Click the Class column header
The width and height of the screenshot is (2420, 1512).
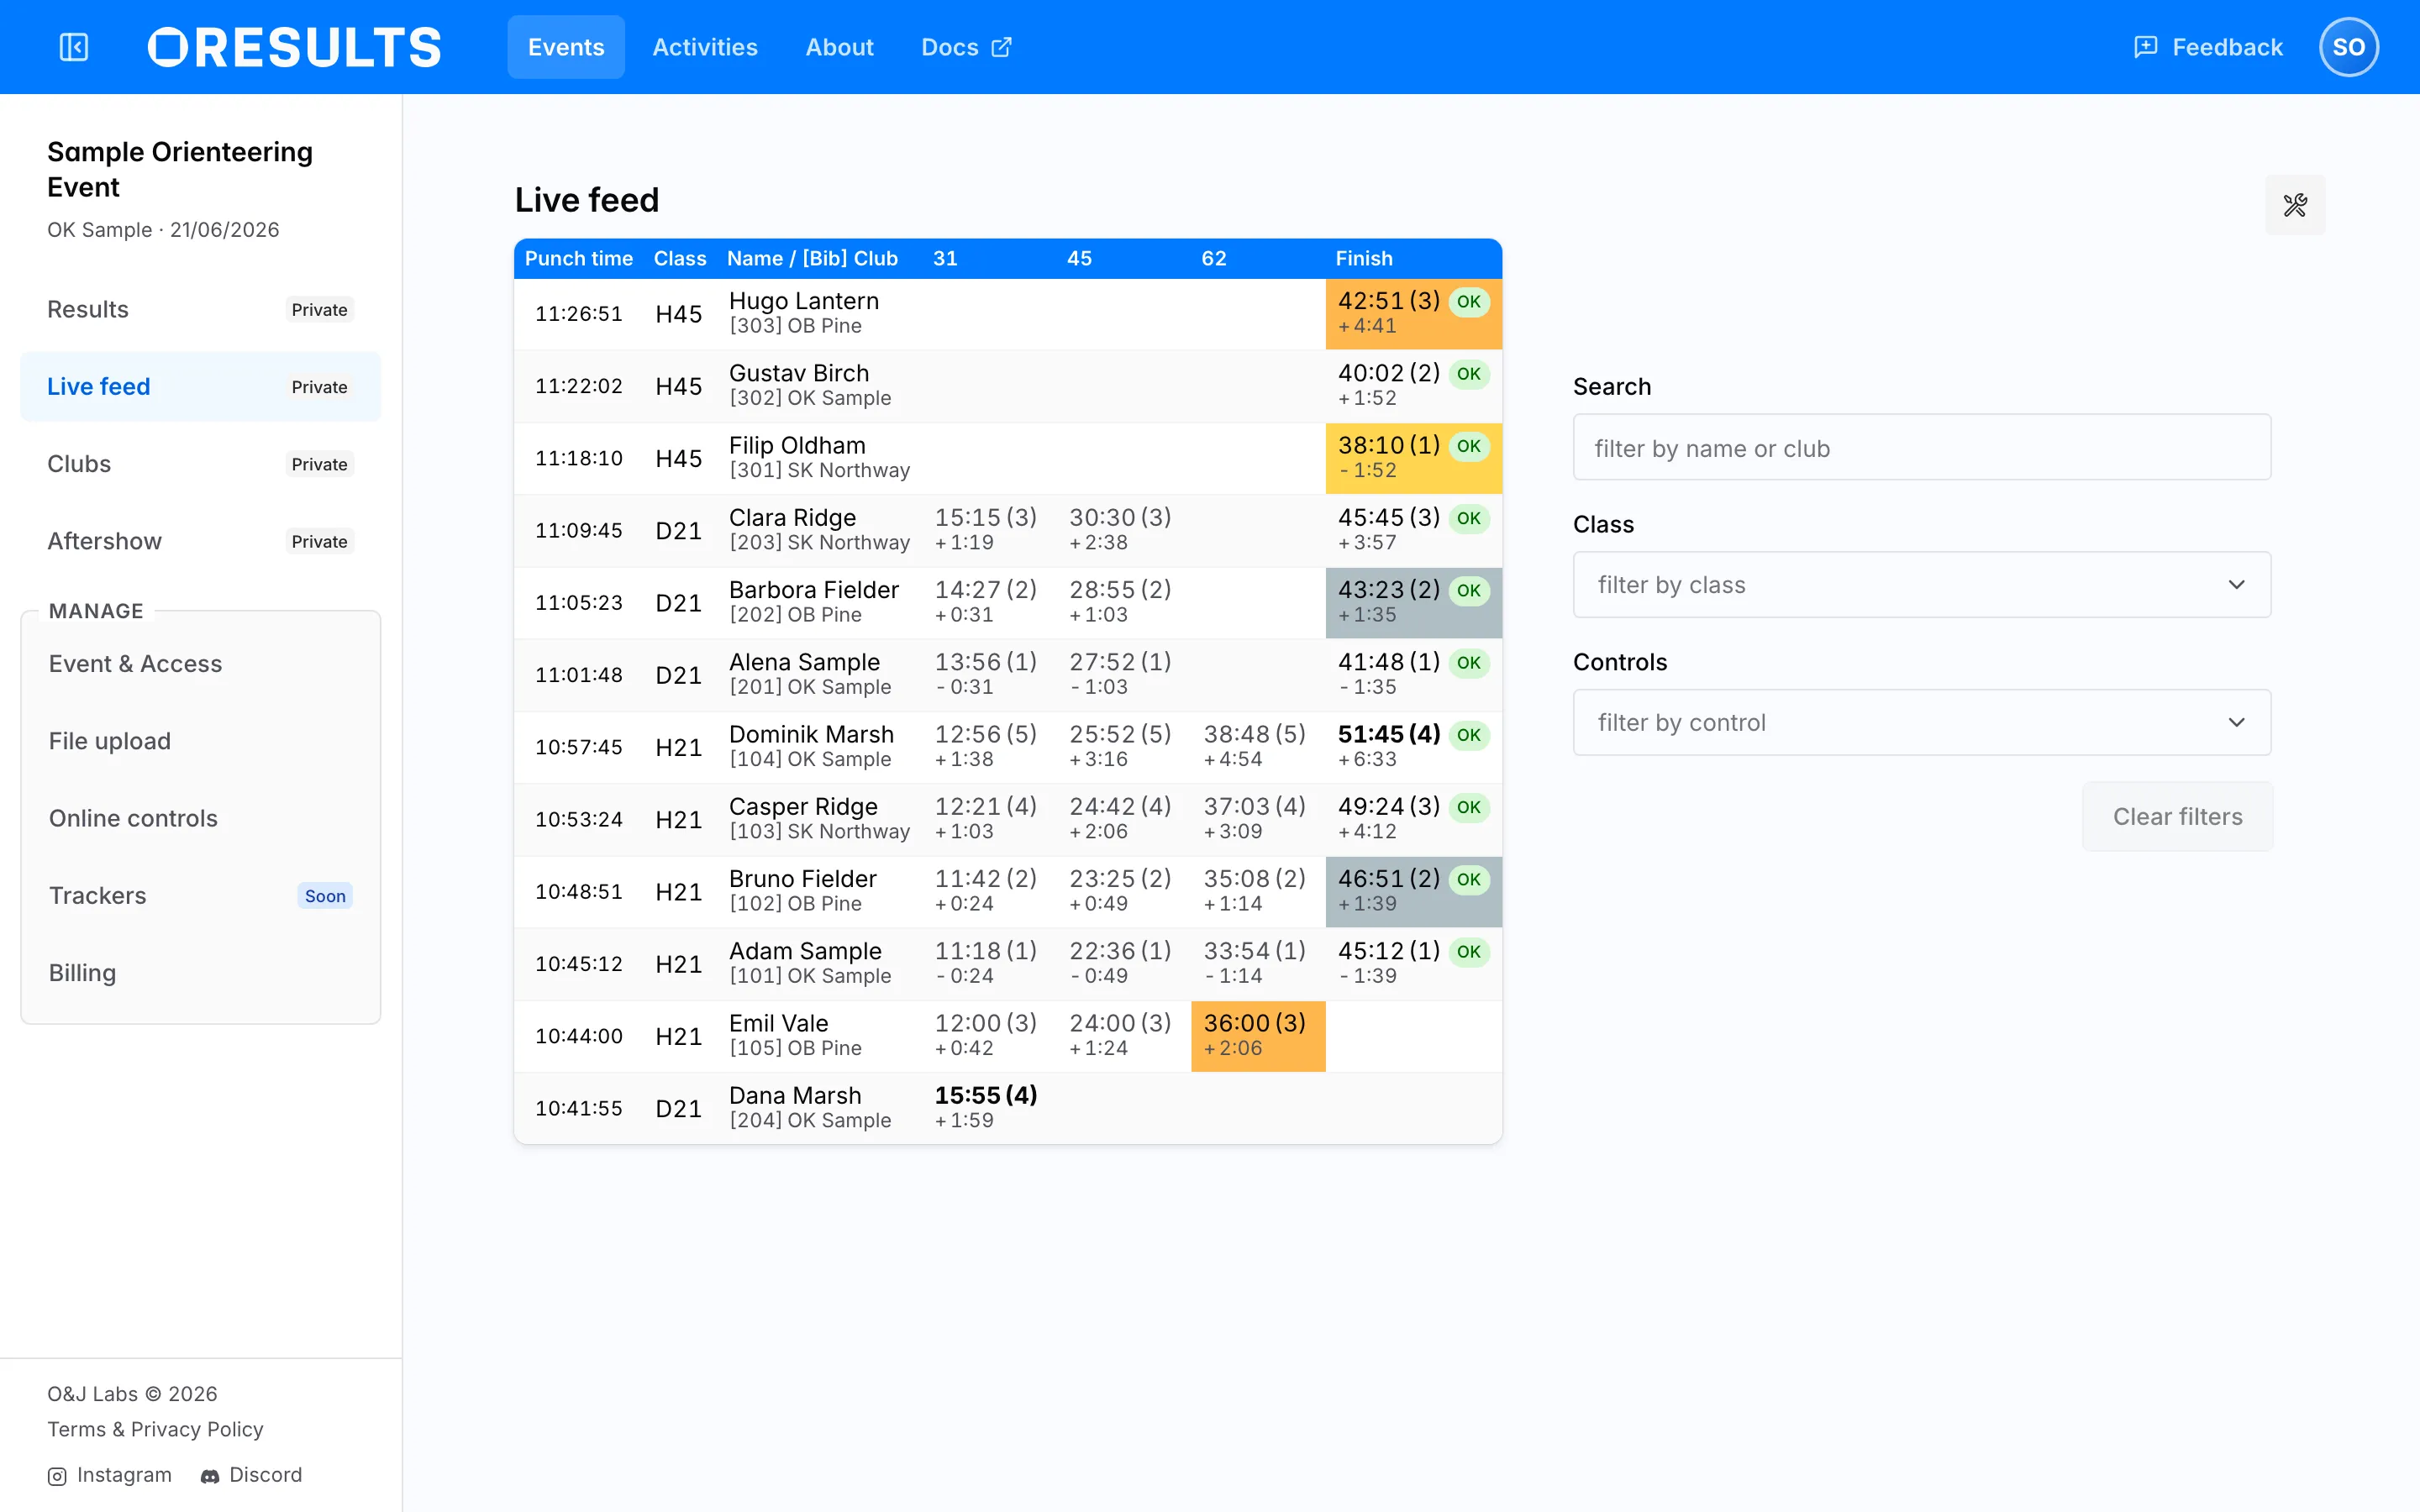point(680,258)
